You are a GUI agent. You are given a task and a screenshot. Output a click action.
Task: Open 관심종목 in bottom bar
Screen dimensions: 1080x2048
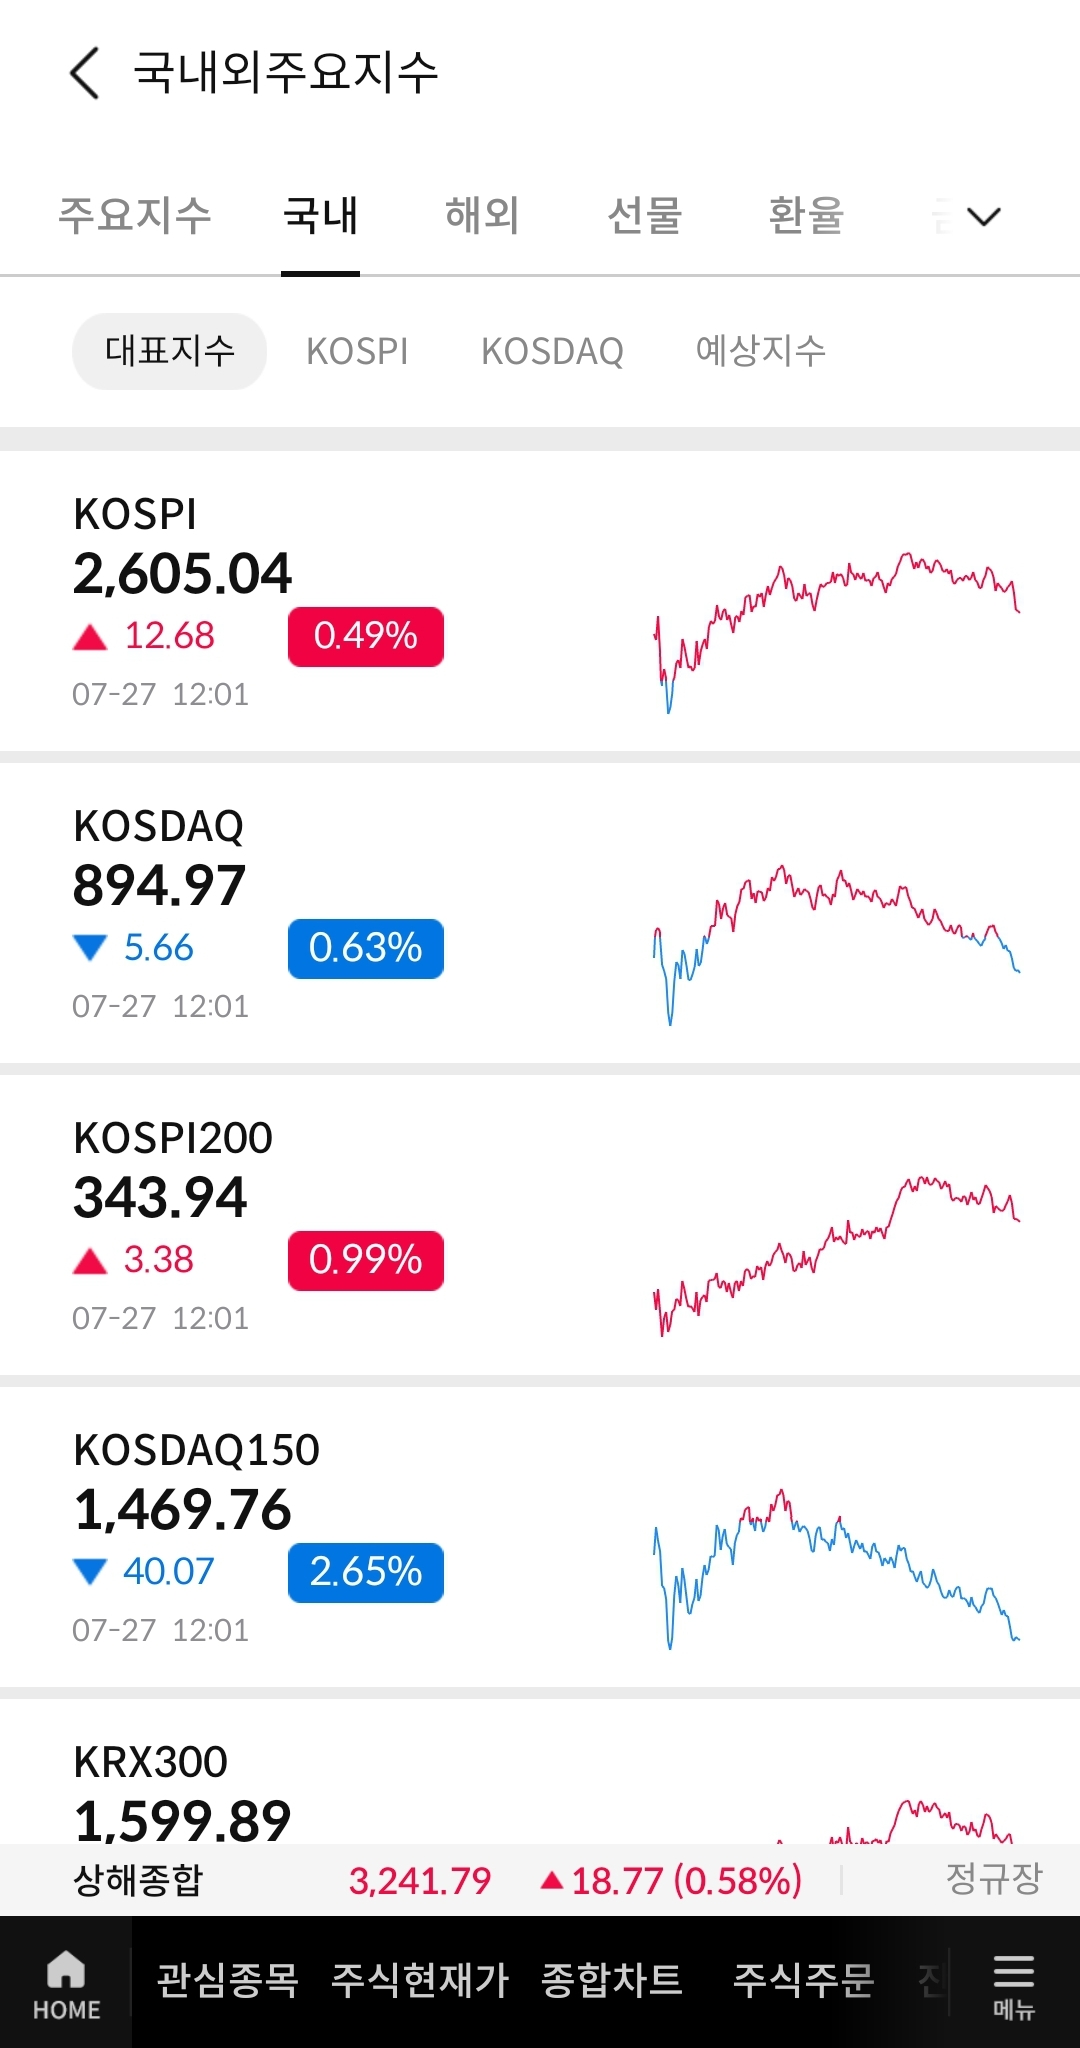(x=228, y=1981)
